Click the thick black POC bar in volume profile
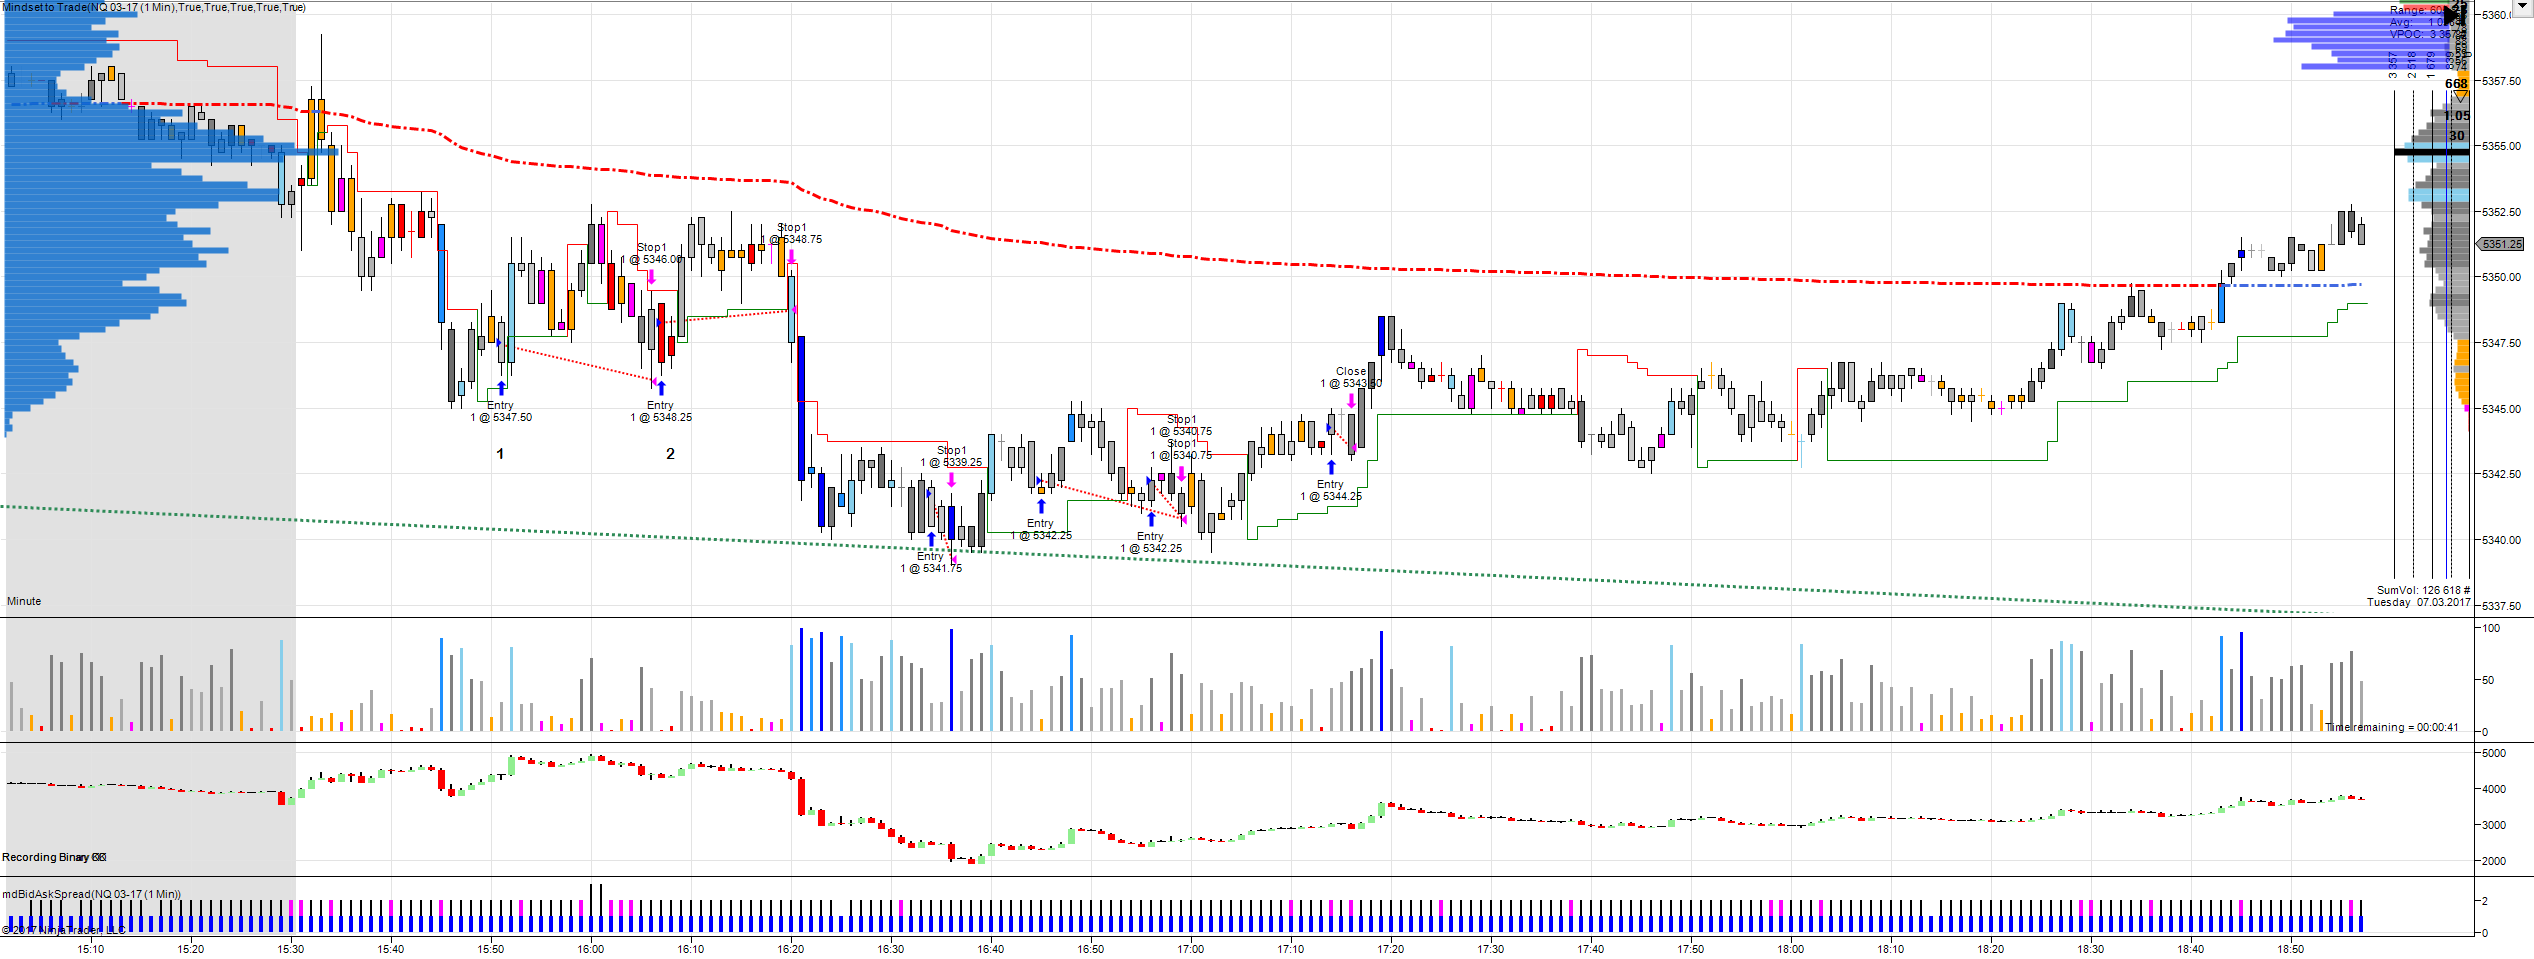The width and height of the screenshot is (2534, 959). (x=2431, y=151)
